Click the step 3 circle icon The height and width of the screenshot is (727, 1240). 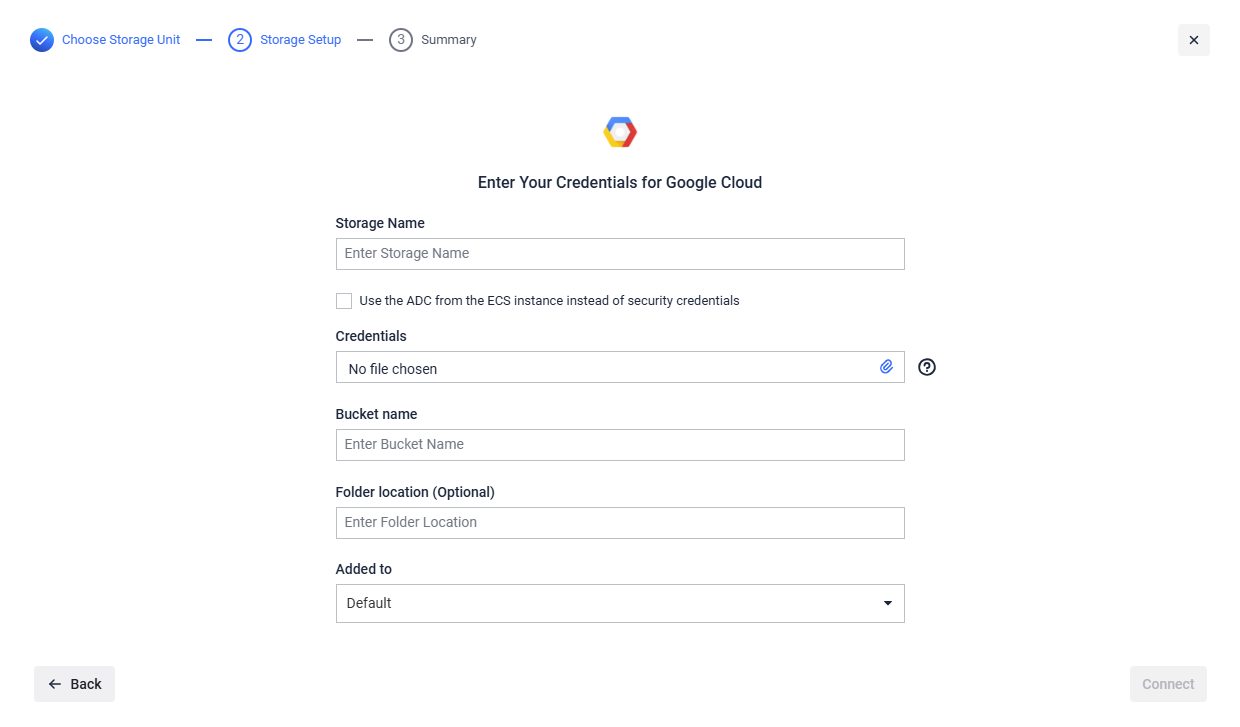tap(401, 40)
